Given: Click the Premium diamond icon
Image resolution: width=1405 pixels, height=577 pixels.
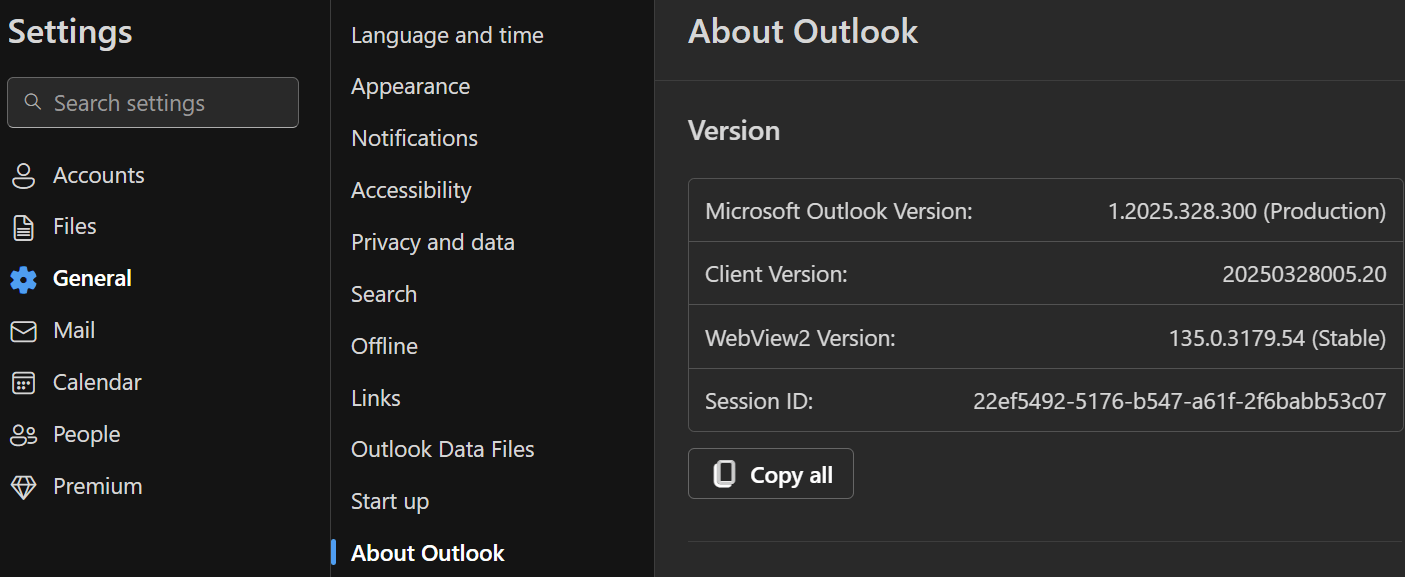Looking at the screenshot, I should (x=23, y=487).
